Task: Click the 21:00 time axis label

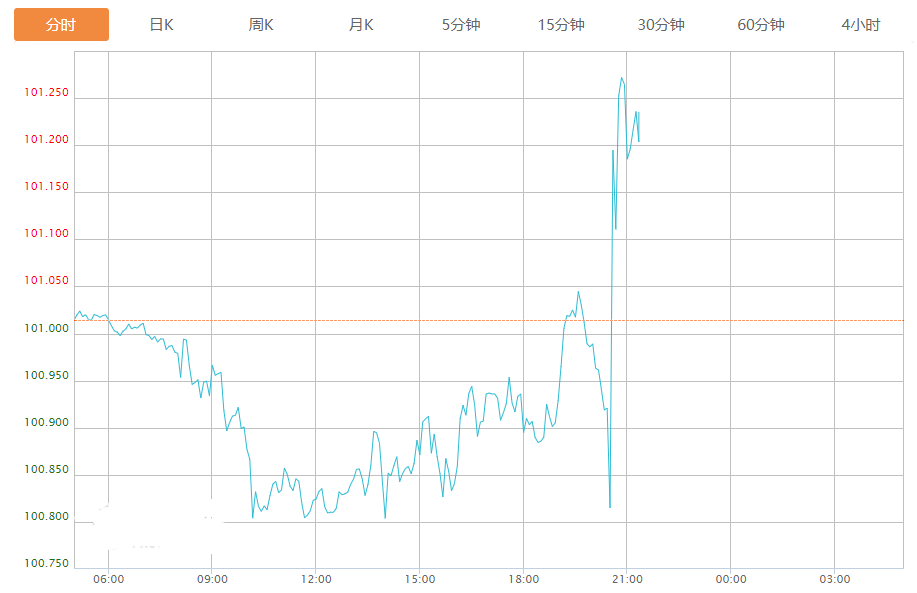Action: [627, 579]
